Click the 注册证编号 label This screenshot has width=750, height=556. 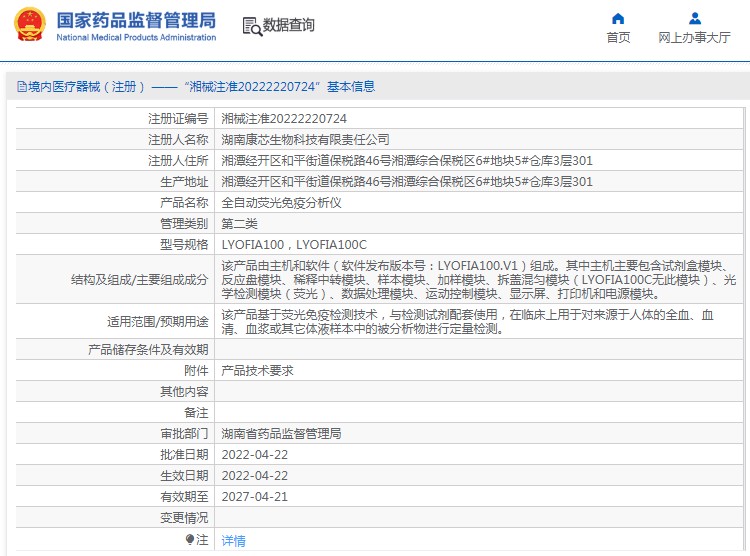pyautogui.click(x=178, y=119)
